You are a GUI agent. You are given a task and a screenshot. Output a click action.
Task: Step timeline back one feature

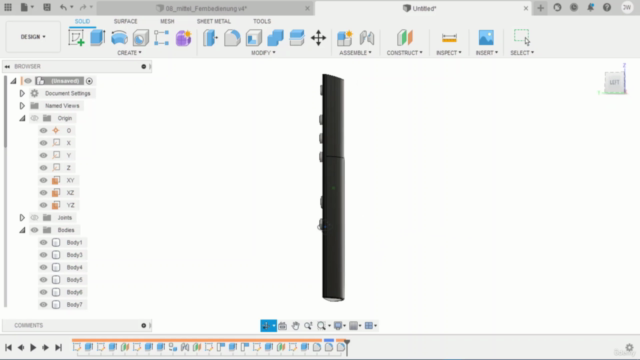click(x=21, y=347)
